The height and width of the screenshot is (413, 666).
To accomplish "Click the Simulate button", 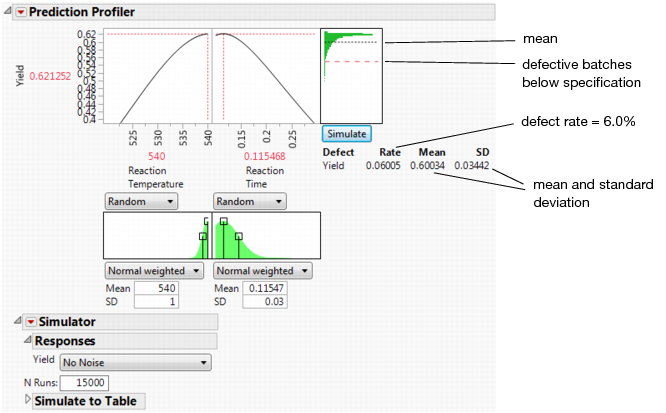I will [x=347, y=134].
